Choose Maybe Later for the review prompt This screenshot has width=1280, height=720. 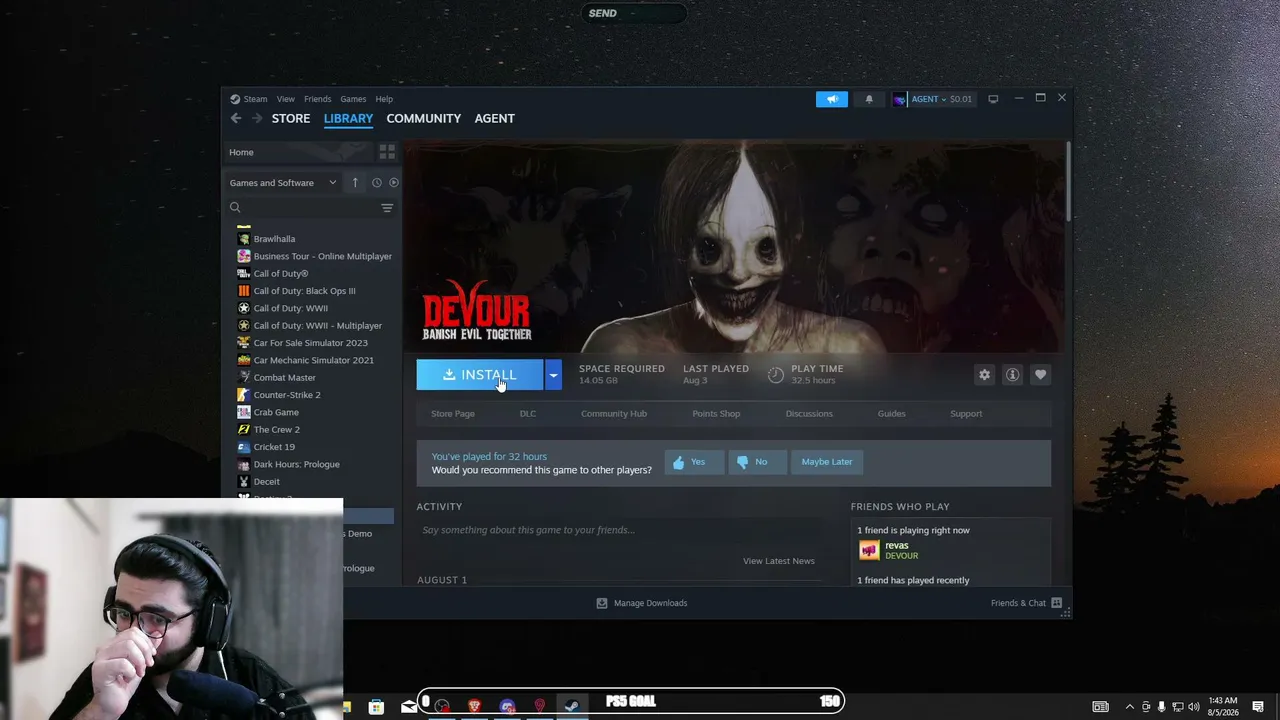click(x=827, y=462)
